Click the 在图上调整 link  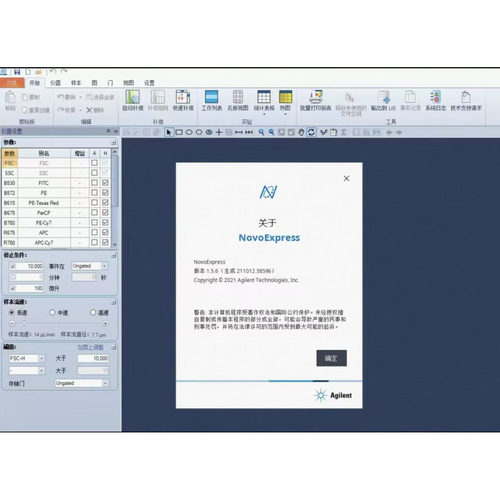[x=90, y=347]
